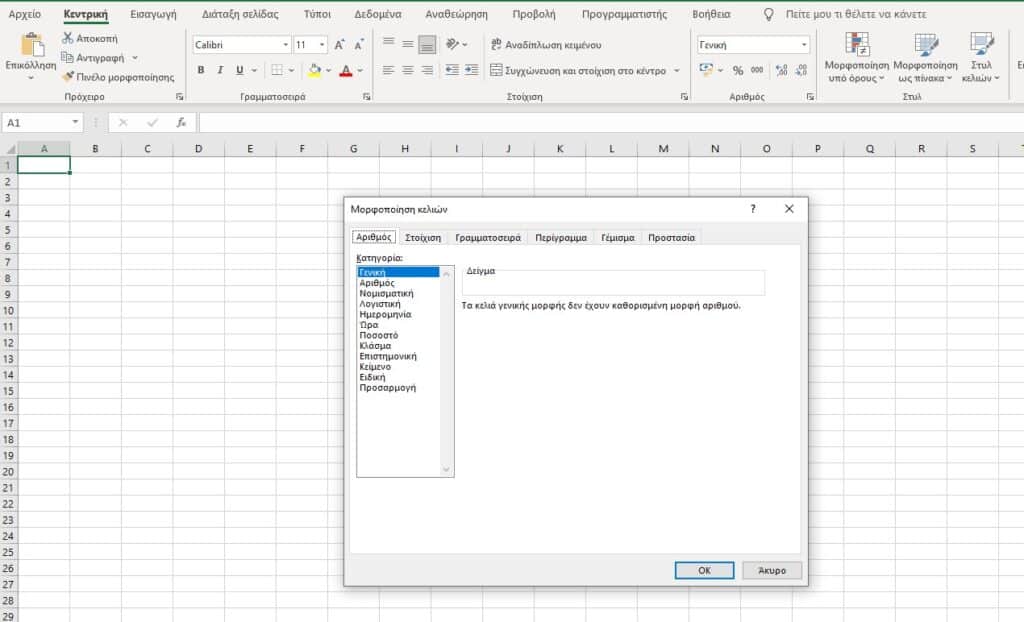Click Άκυρο to cancel the dialog
The width and height of the screenshot is (1024, 622).
772,570
